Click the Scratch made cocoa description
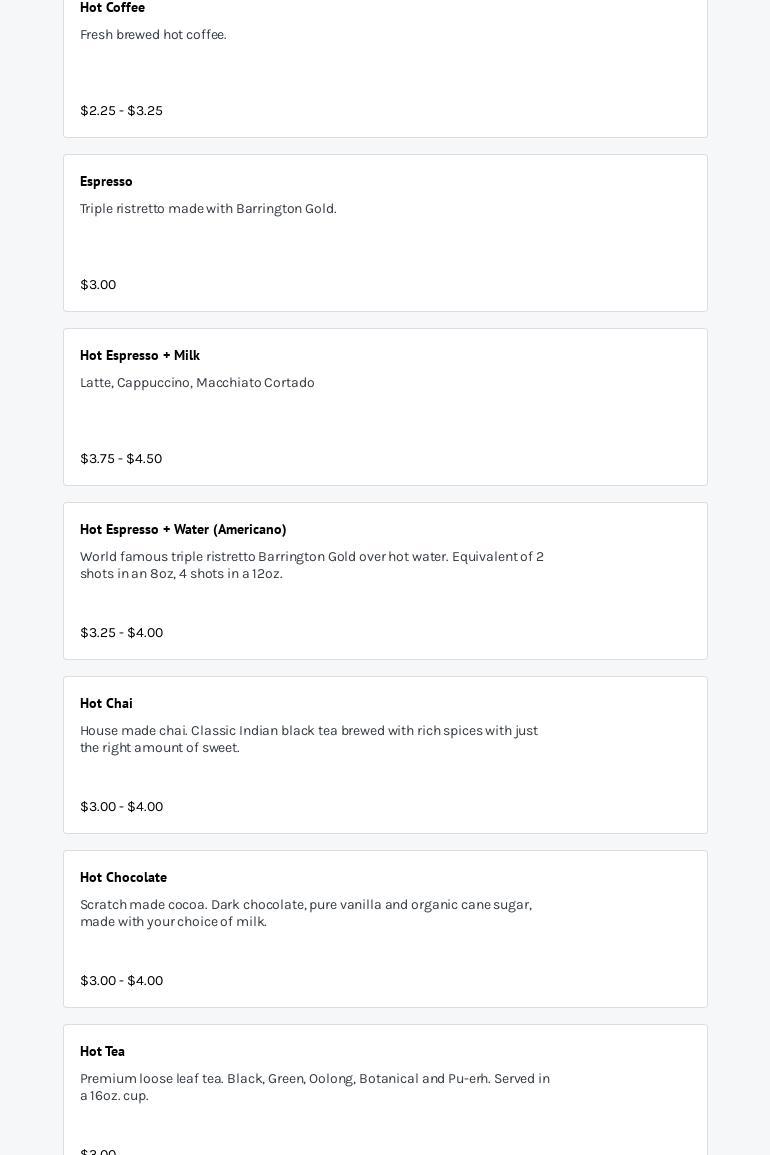 (306, 913)
